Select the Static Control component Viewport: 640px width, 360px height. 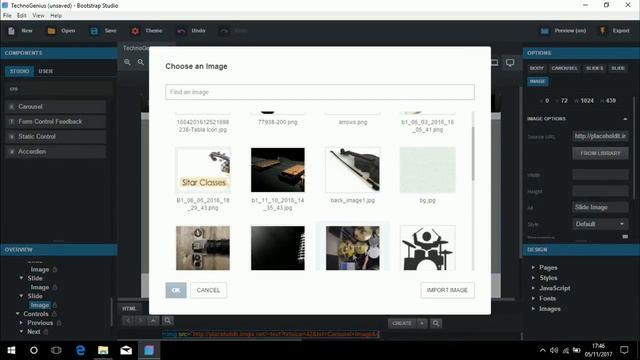56,136
